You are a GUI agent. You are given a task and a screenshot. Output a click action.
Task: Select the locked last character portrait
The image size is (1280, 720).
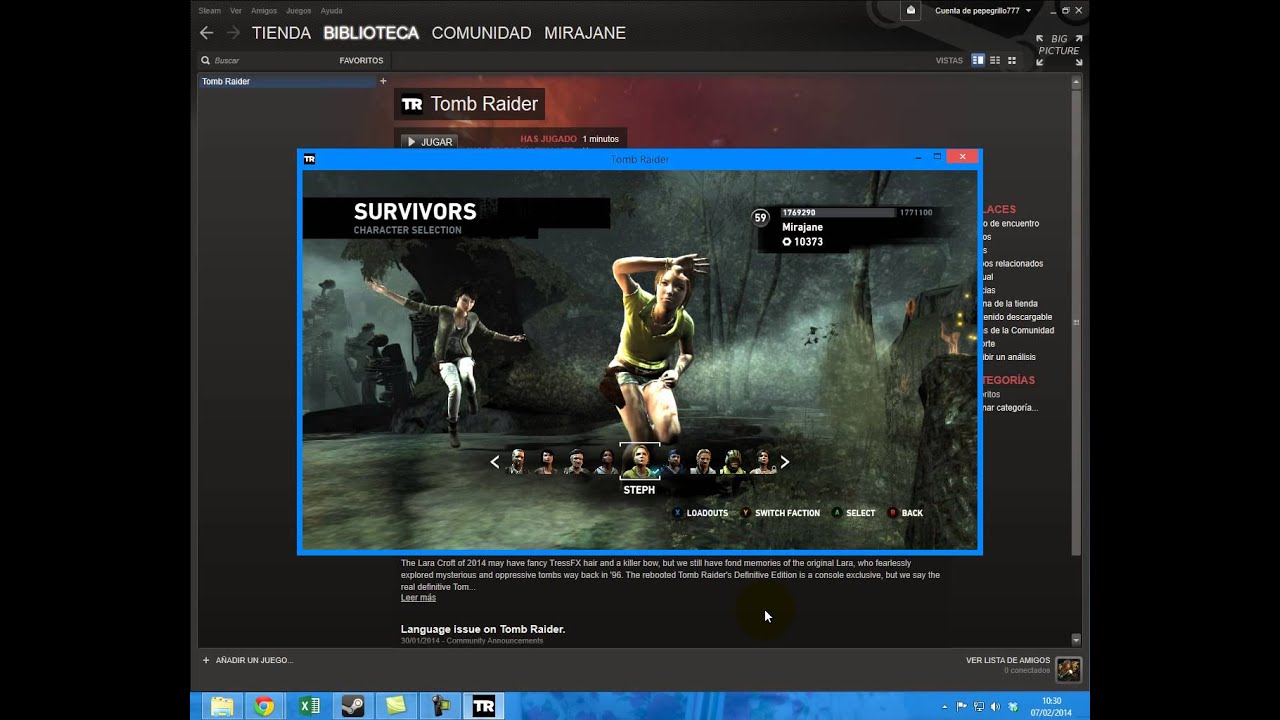(764, 461)
